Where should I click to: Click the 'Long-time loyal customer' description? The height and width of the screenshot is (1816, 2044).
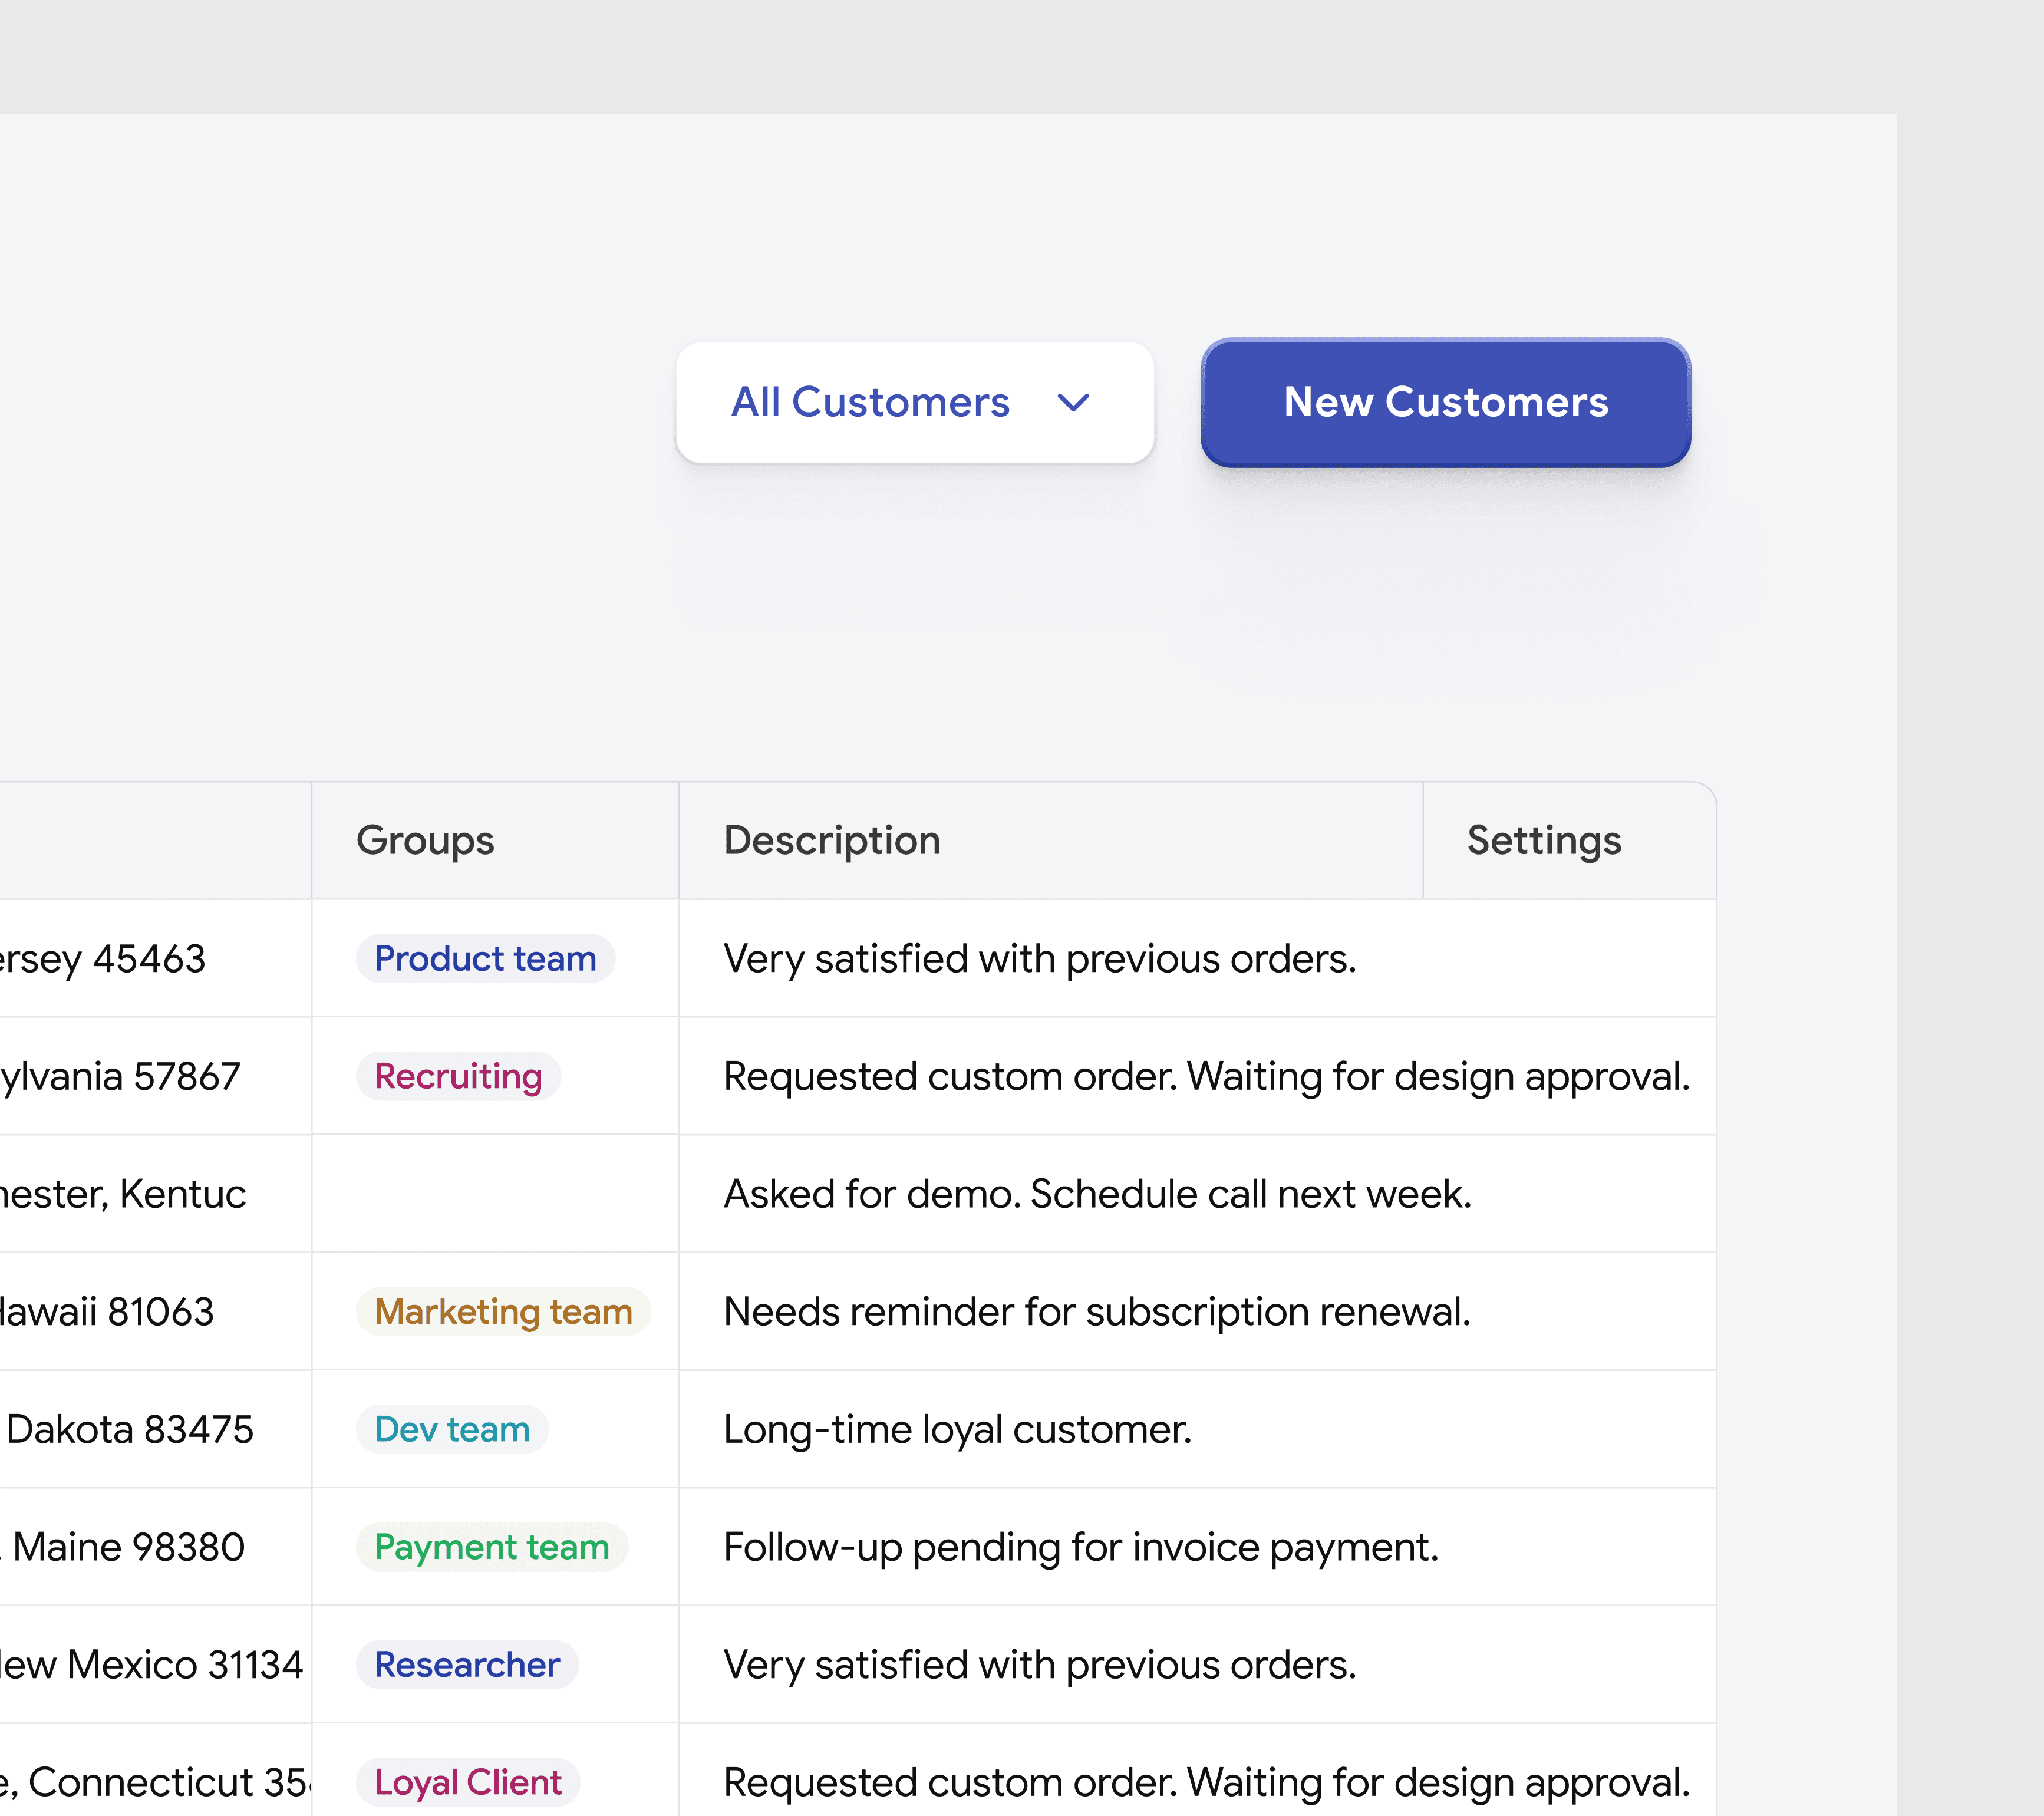pyautogui.click(x=957, y=1430)
